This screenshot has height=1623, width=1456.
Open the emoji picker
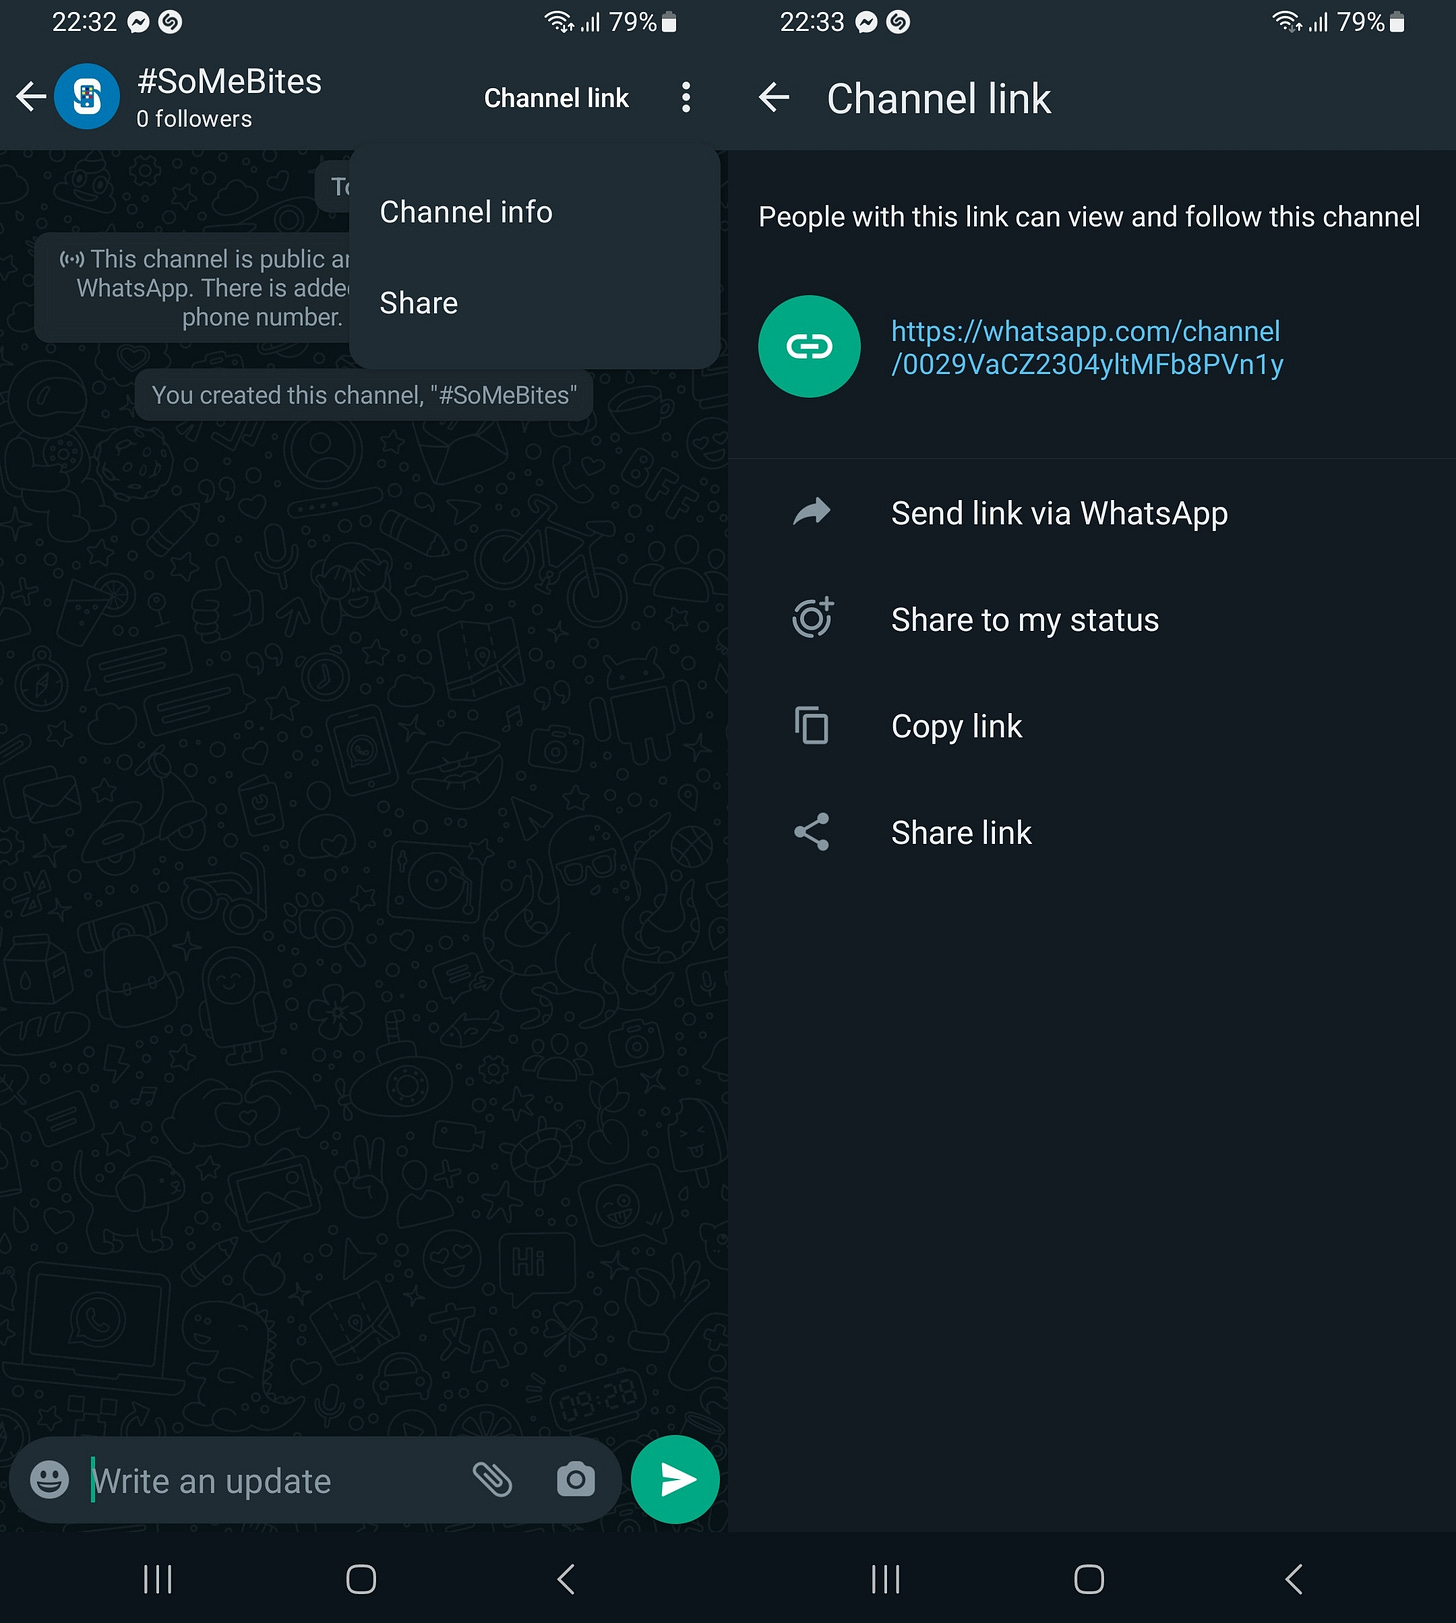coord(50,1479)
